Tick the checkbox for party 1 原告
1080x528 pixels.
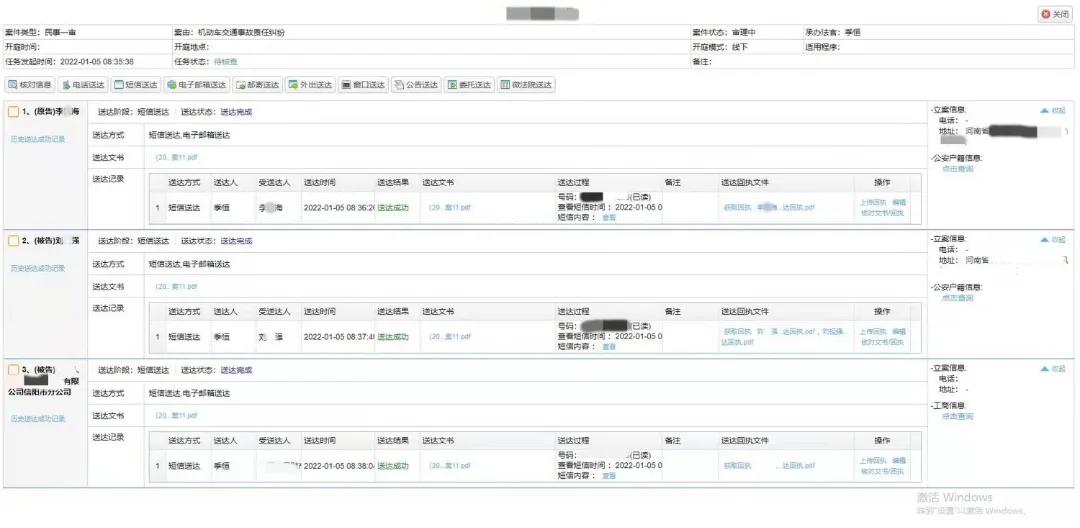coord(13,112)
